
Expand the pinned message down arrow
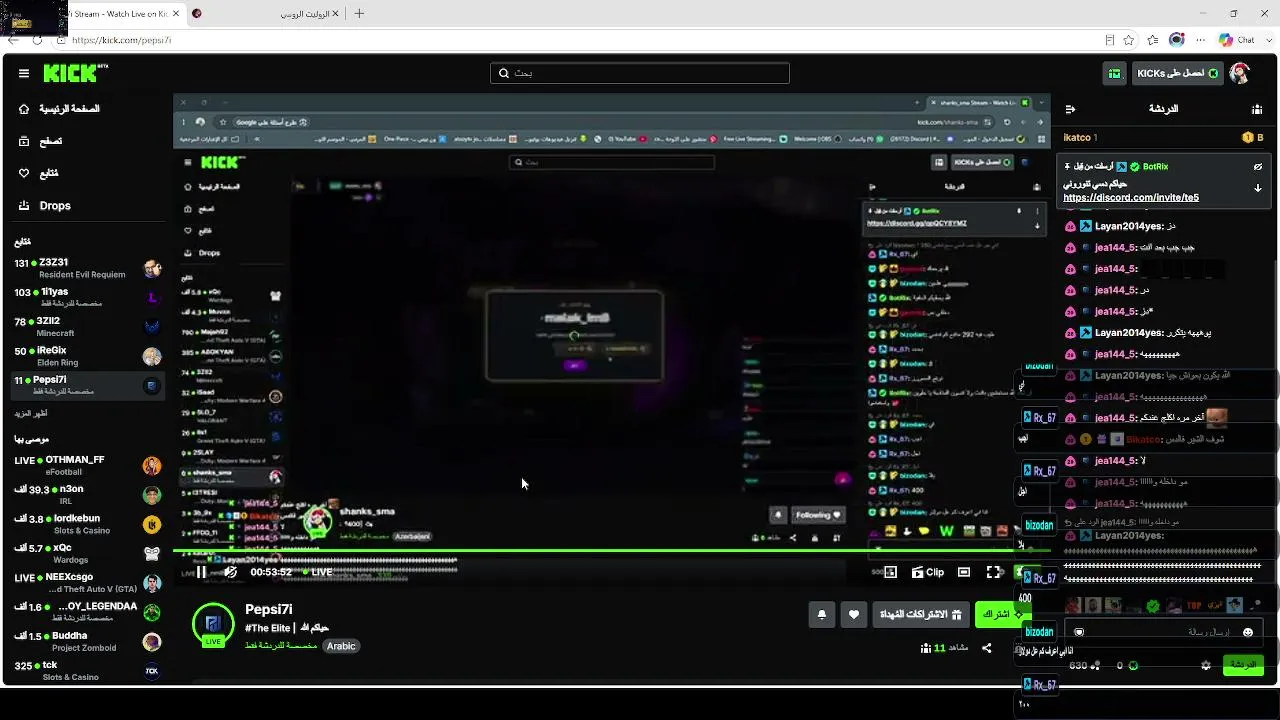(x=1258, y=188)
